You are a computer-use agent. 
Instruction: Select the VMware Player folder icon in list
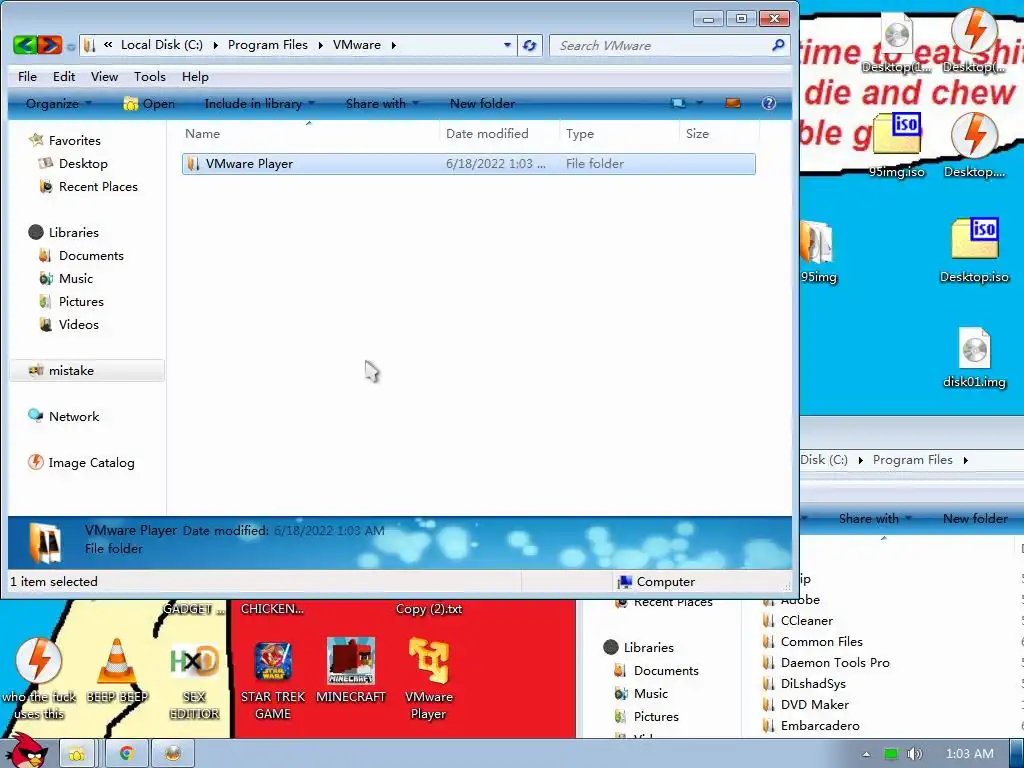click(x=193, y=164)
